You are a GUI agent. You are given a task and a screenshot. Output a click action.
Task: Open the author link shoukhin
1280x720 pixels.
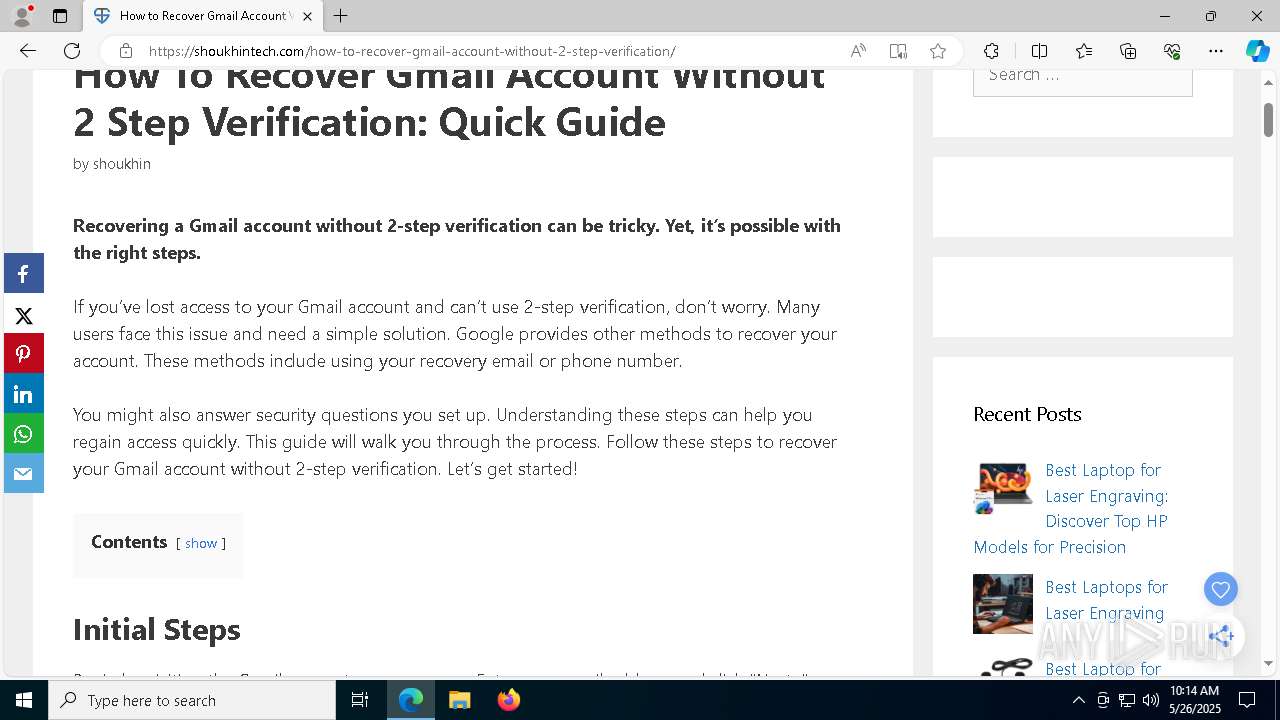tap(122, 164)
